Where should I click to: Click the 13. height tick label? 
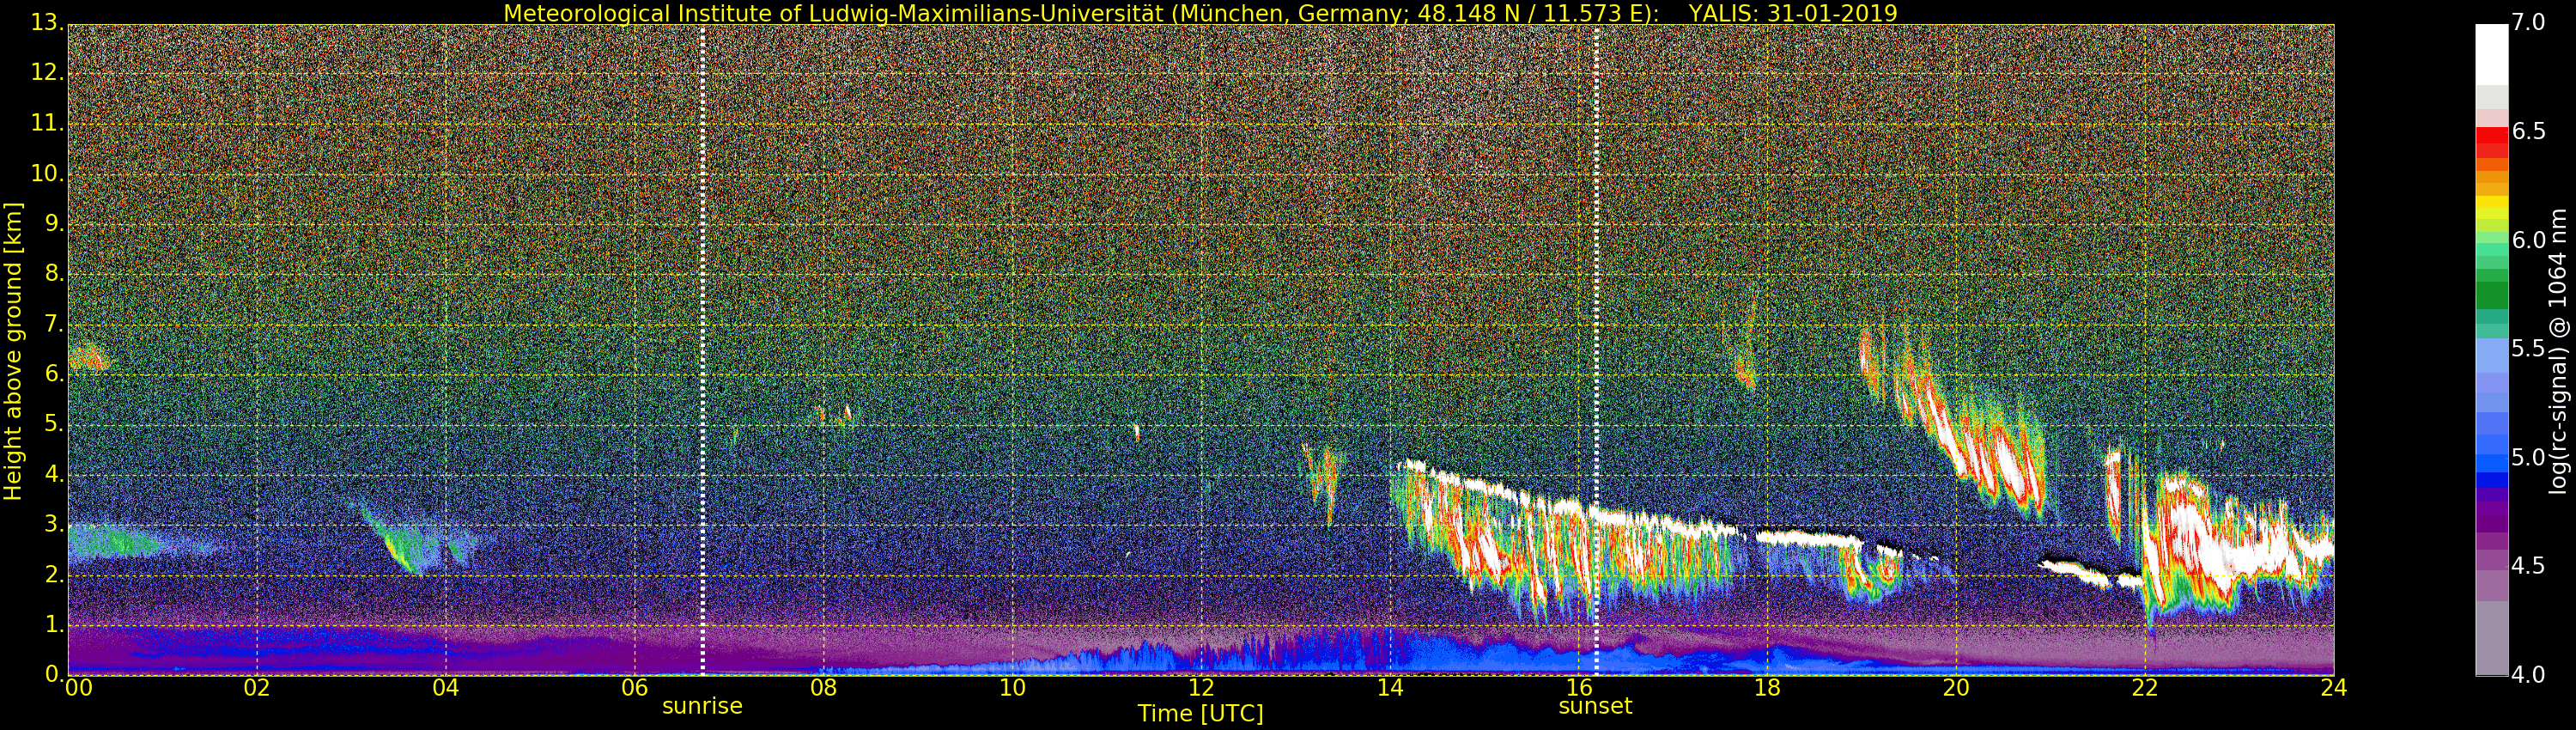point(47,22)
